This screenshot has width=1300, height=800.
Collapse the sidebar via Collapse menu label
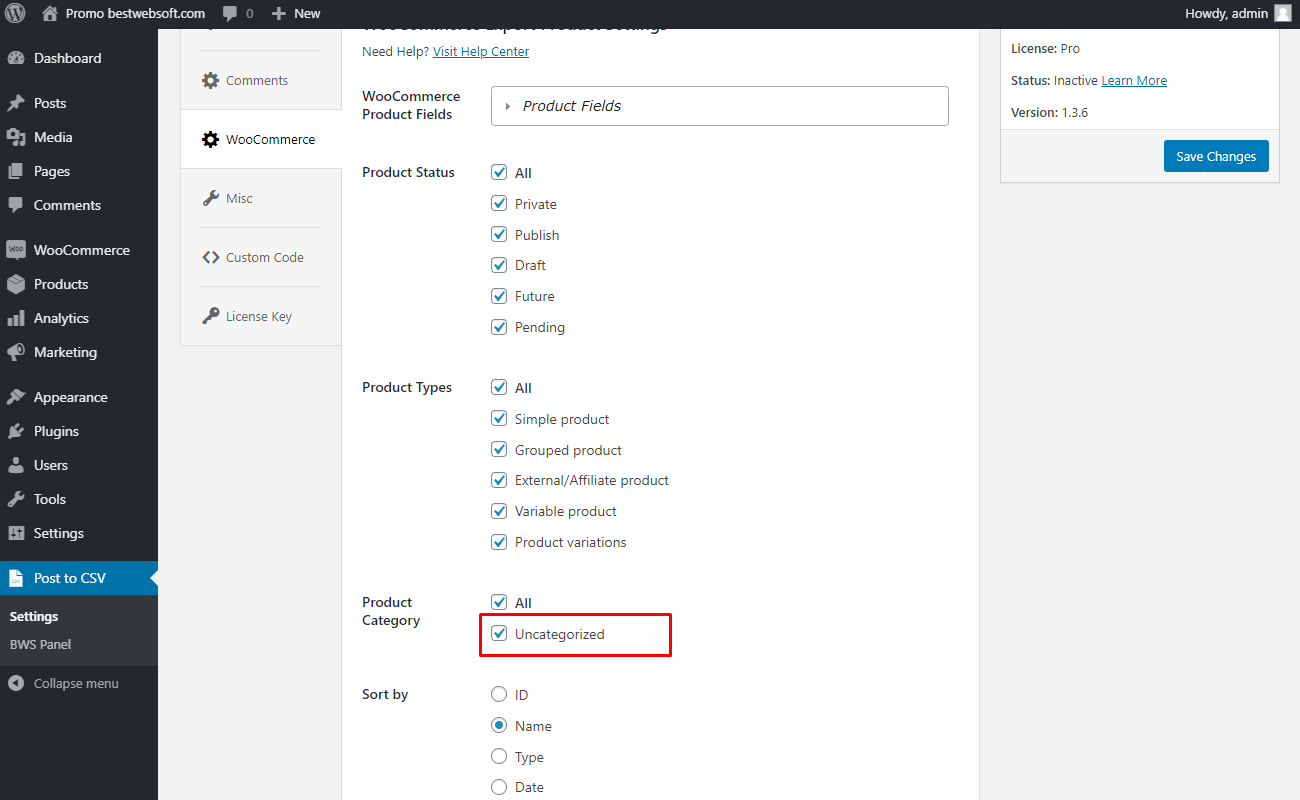point(76,684)
